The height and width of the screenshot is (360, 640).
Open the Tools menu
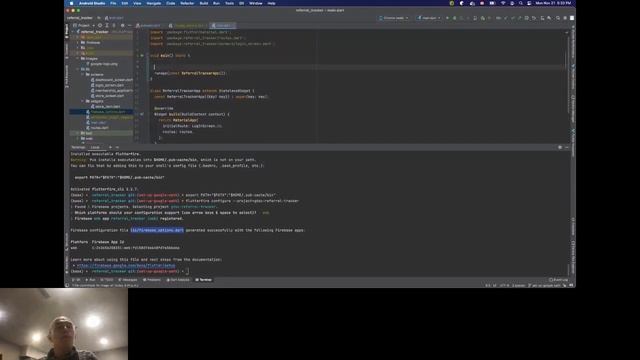click(x=229, y=3)
